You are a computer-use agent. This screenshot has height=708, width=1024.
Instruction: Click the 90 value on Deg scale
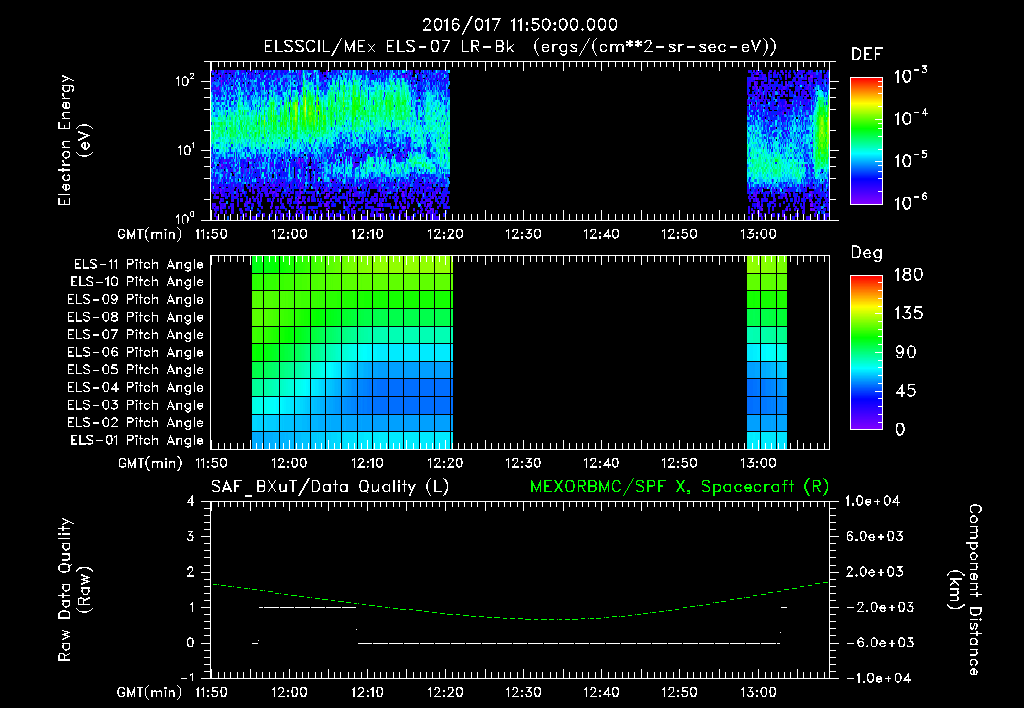(x=906, y=353)
